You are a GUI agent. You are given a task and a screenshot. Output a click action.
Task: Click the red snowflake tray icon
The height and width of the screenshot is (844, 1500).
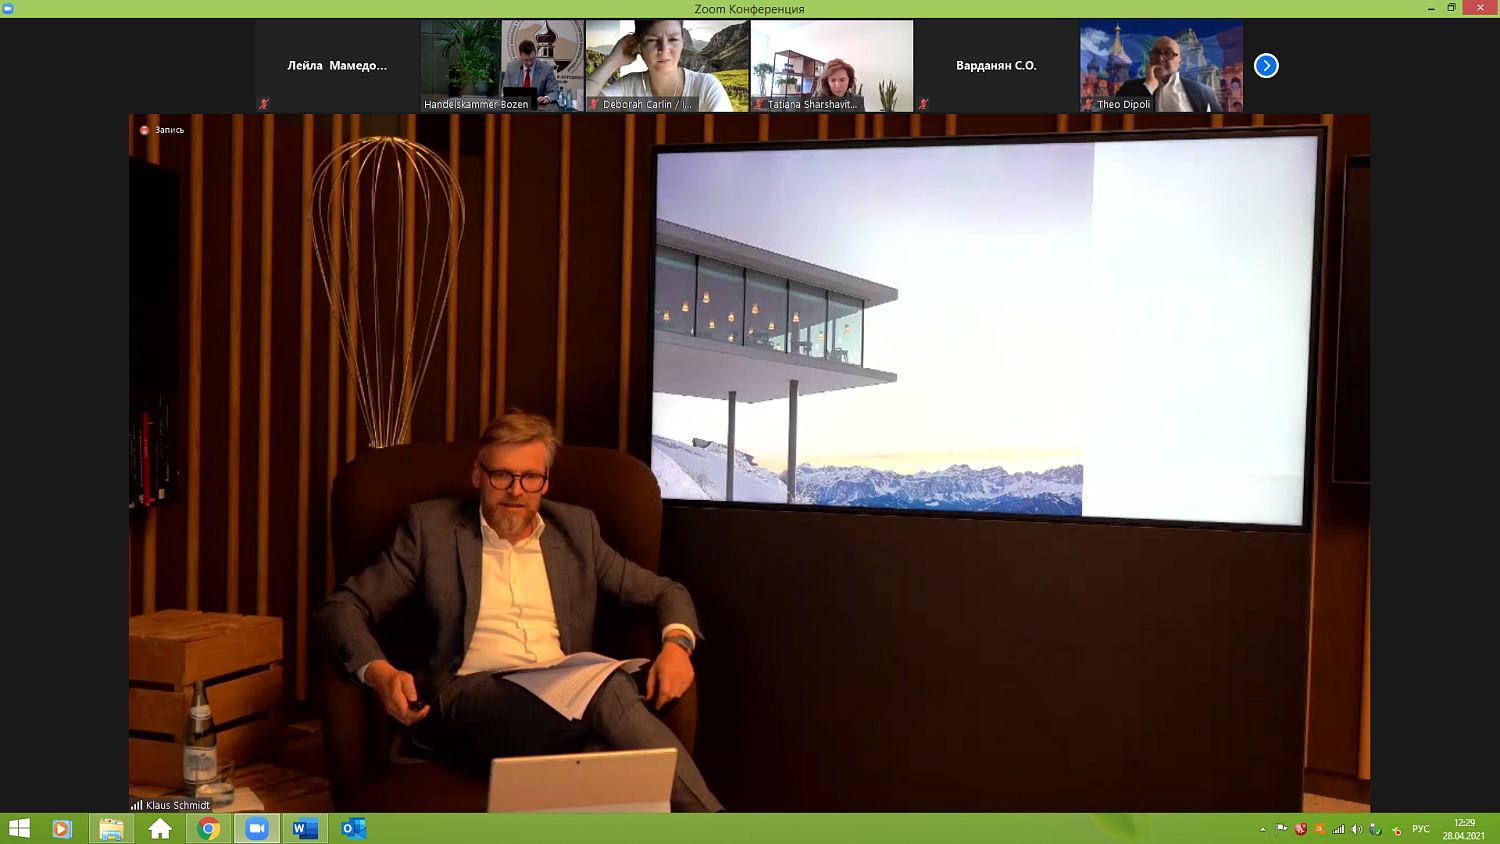pos(1301,829)
